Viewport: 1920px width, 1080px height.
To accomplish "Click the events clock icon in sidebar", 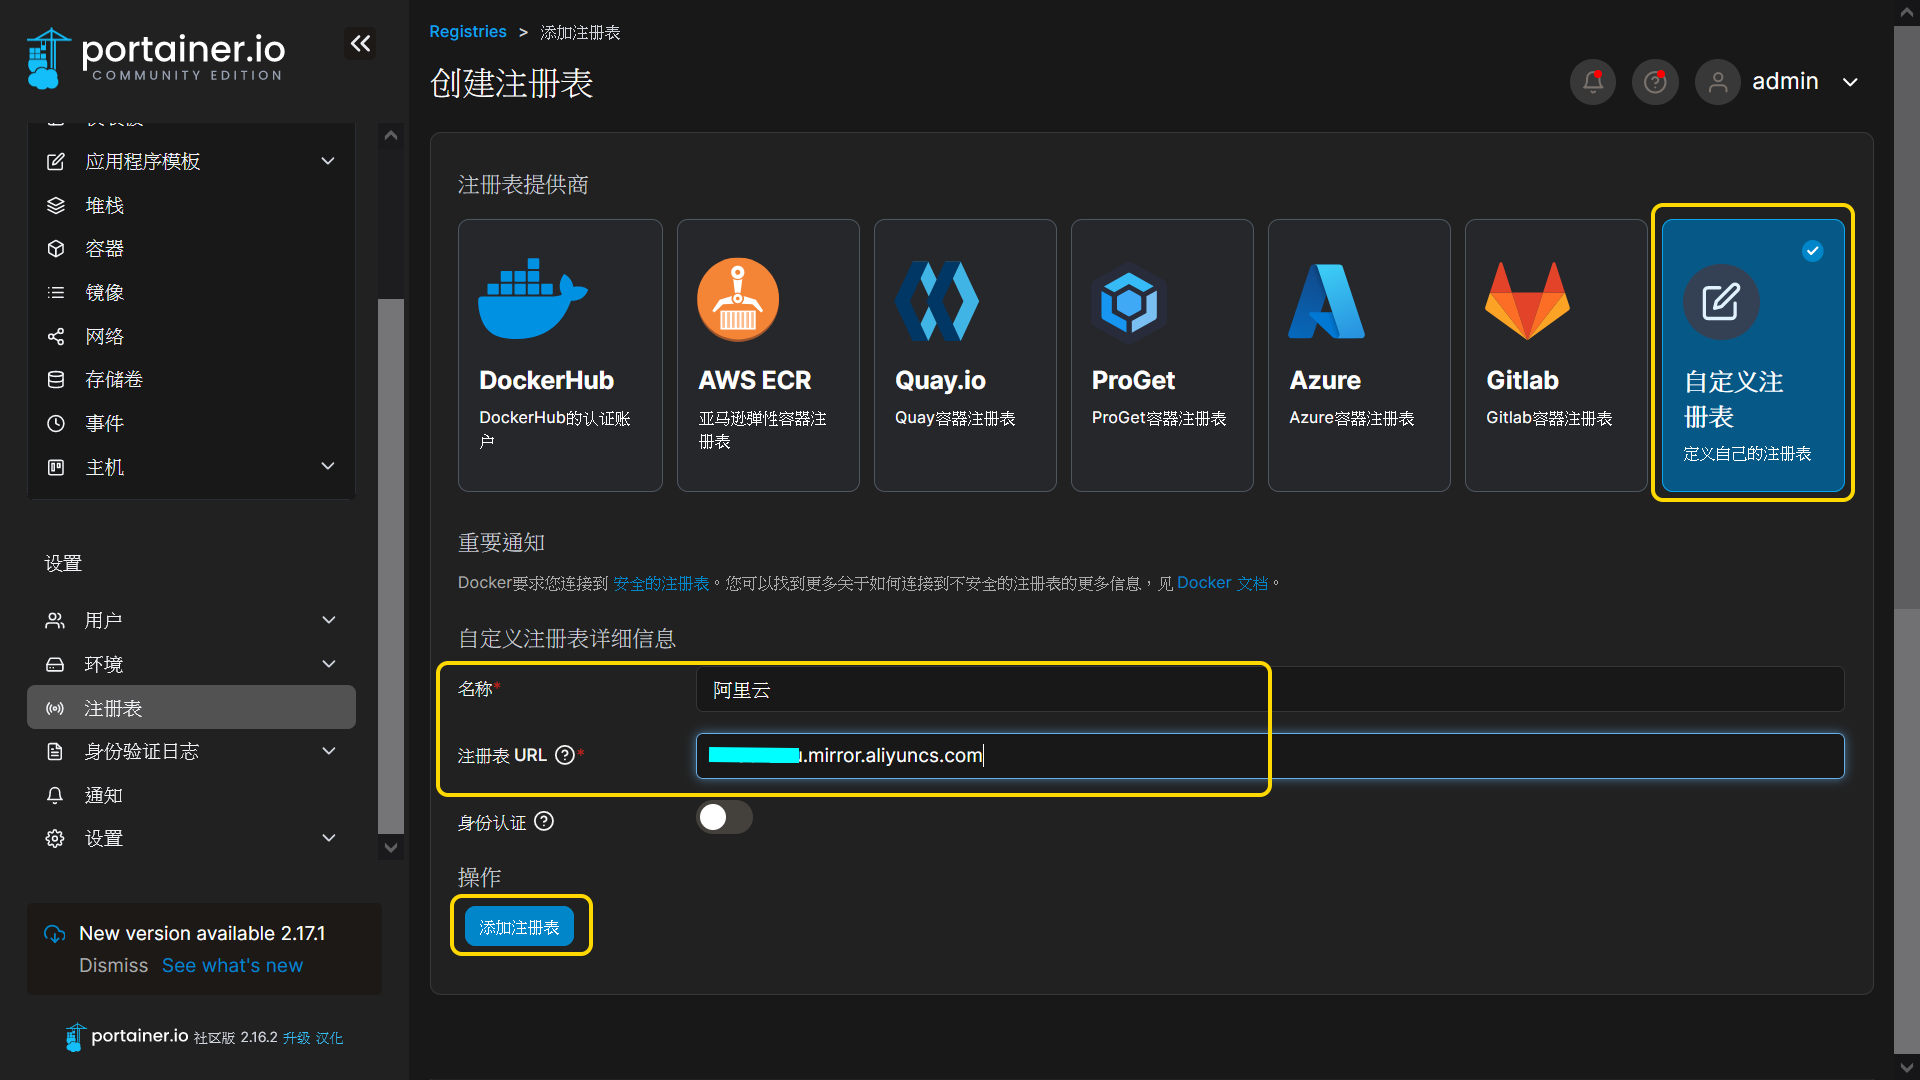I will click(56, 423).
